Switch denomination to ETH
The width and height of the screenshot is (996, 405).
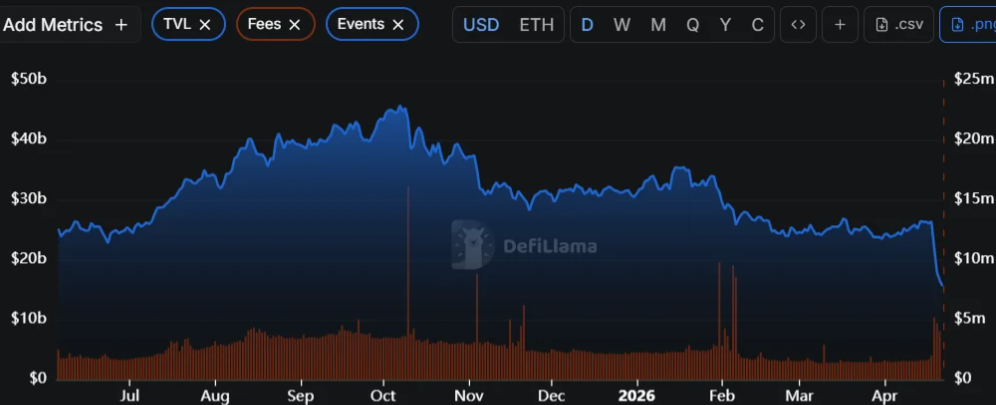[536, 25]
